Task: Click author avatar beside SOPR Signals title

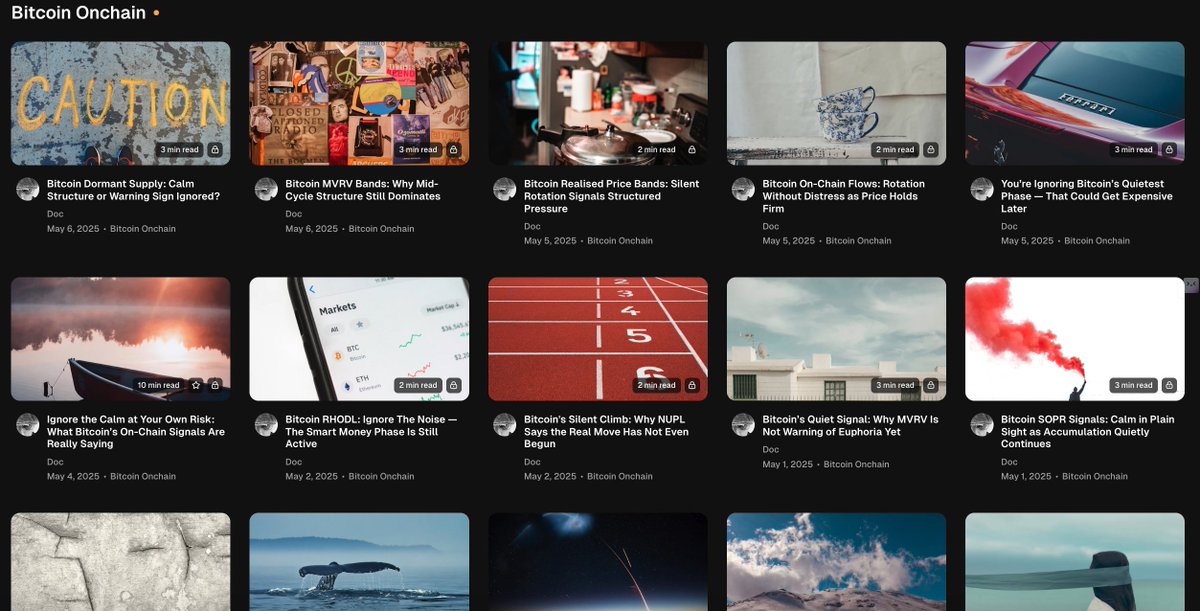Action: (982, 424)
